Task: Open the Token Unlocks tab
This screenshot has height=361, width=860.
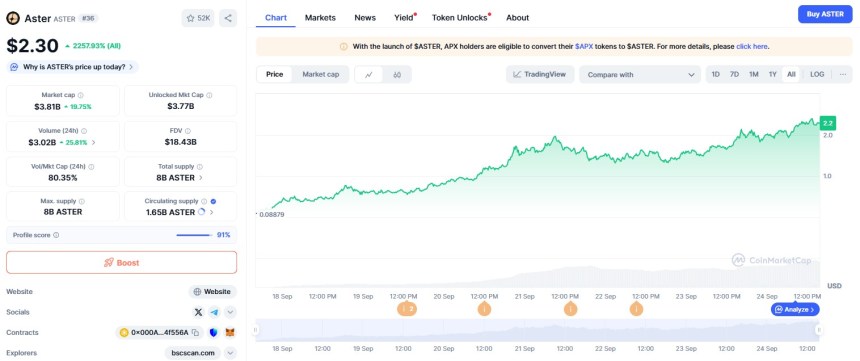Action: [x=461, y=18]
